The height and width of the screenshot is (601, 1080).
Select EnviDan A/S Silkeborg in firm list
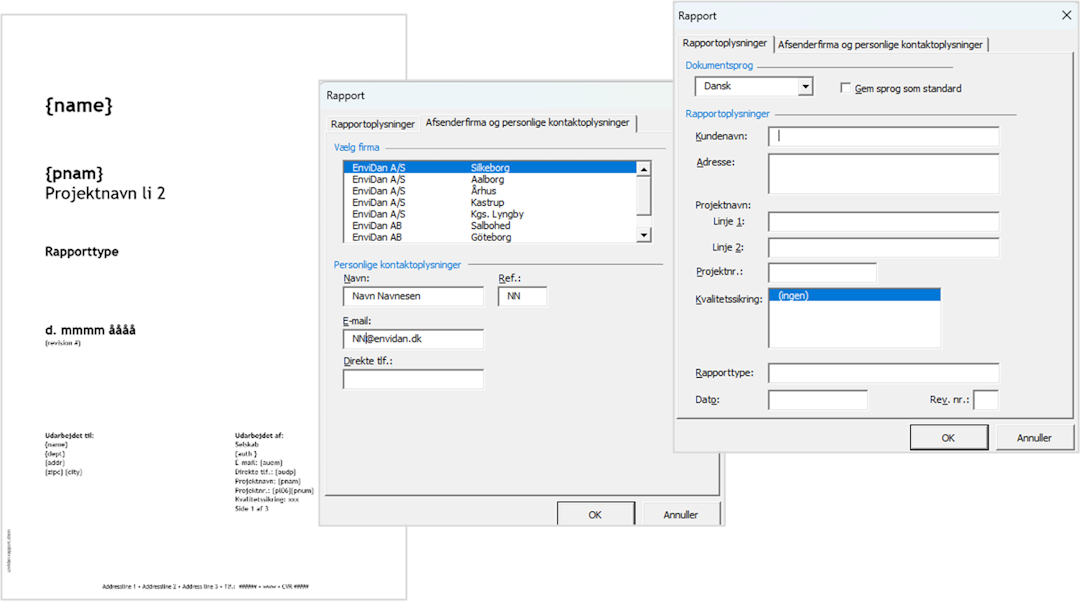pos(490,167)
